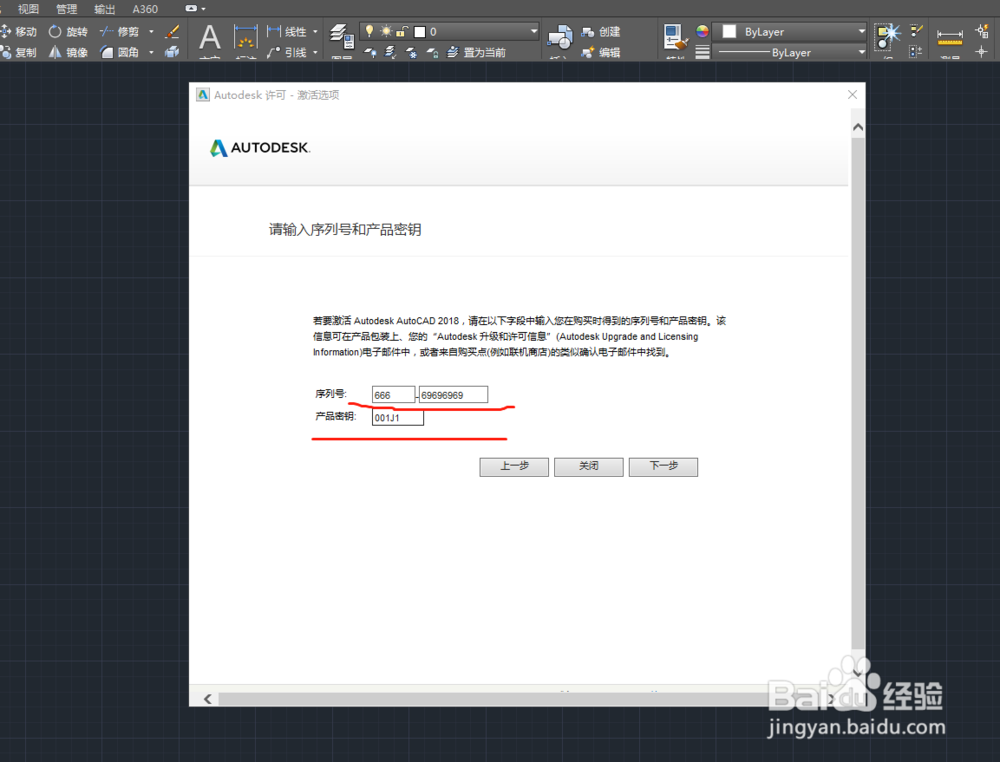This screenshot has width=1000, height=762.
Task: Open the ByLayer color dropdown
Action: coord(862,31)
